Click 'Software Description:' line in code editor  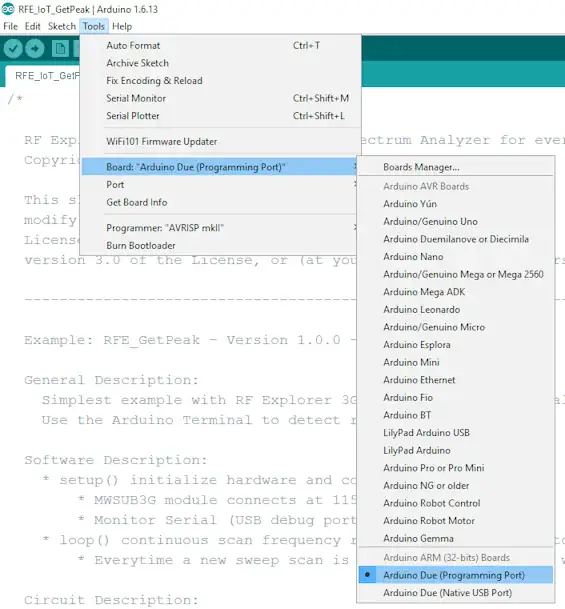tap(116, 460)
